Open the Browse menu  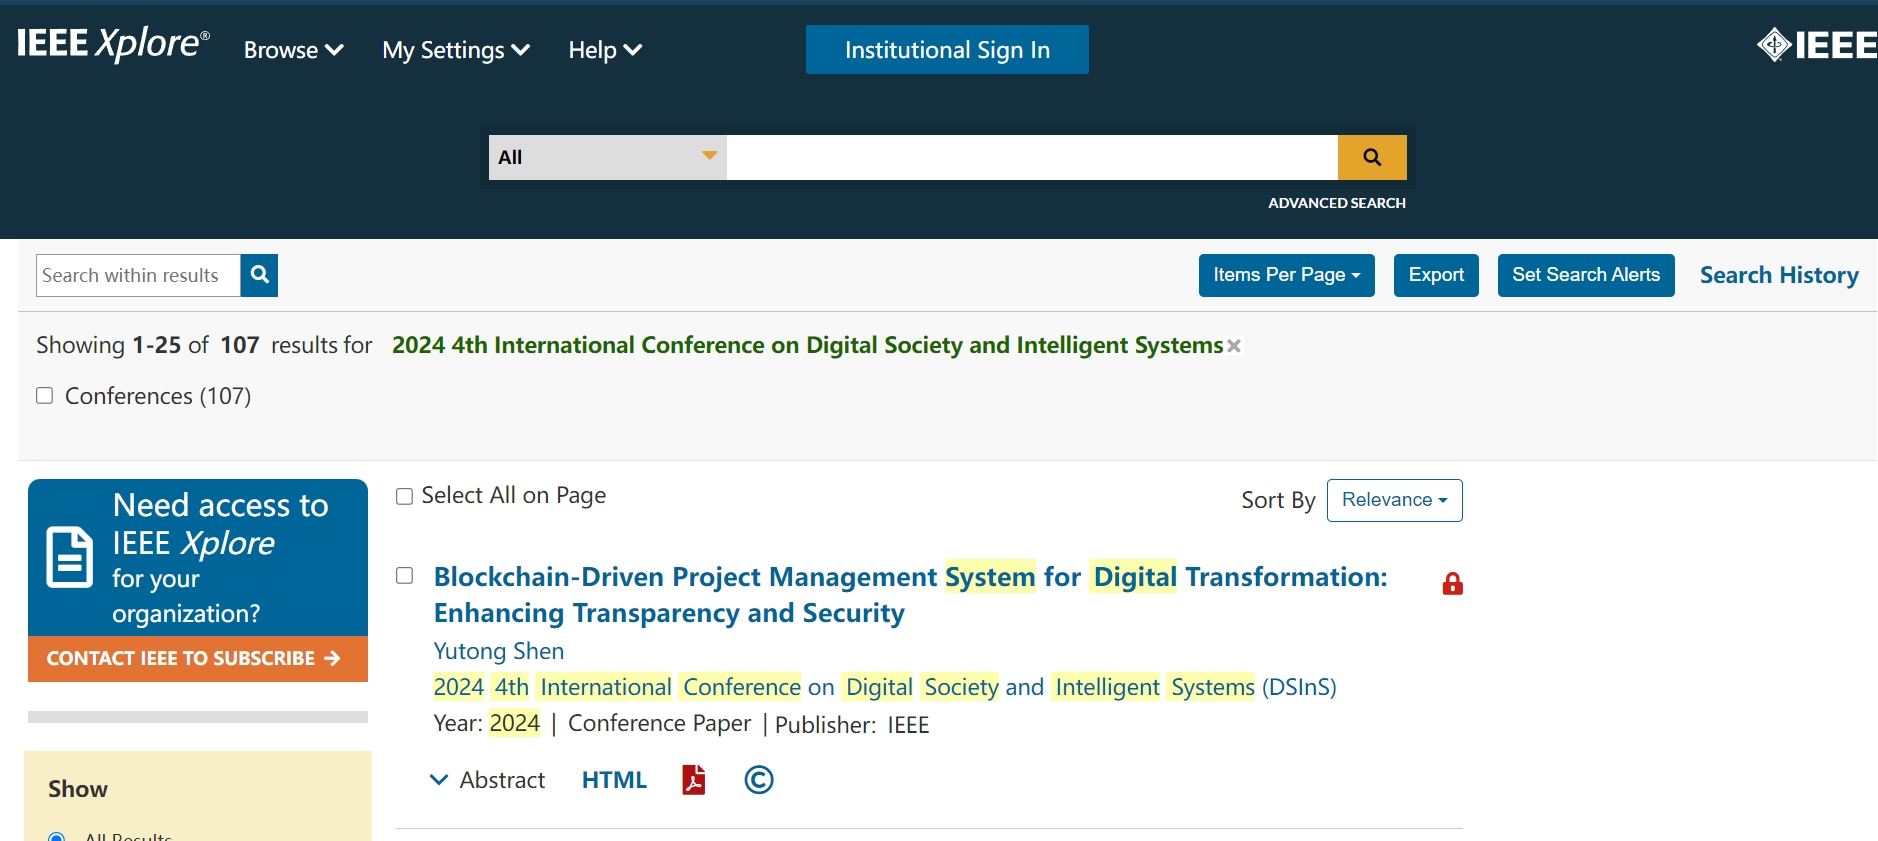293,50
